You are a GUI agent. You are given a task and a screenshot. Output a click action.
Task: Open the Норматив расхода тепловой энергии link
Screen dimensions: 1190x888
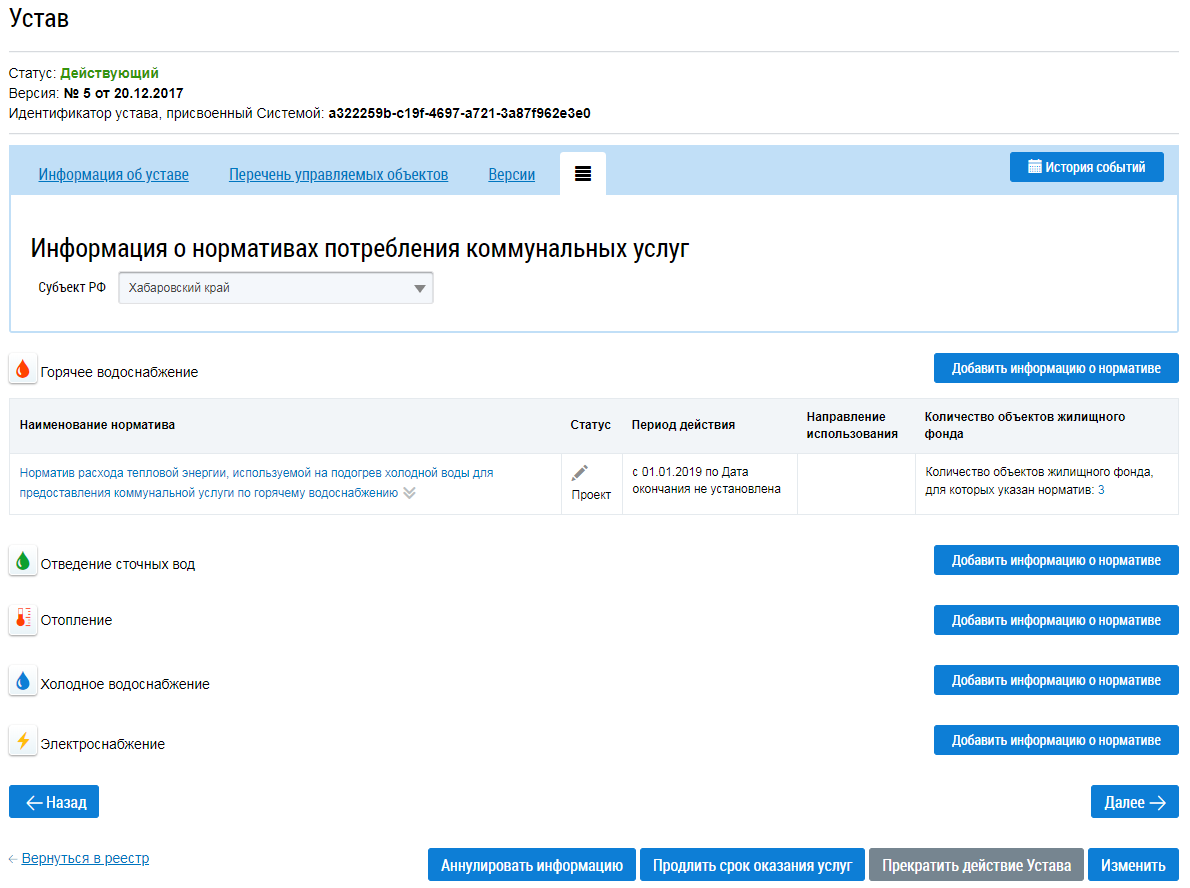click(257, 483)
